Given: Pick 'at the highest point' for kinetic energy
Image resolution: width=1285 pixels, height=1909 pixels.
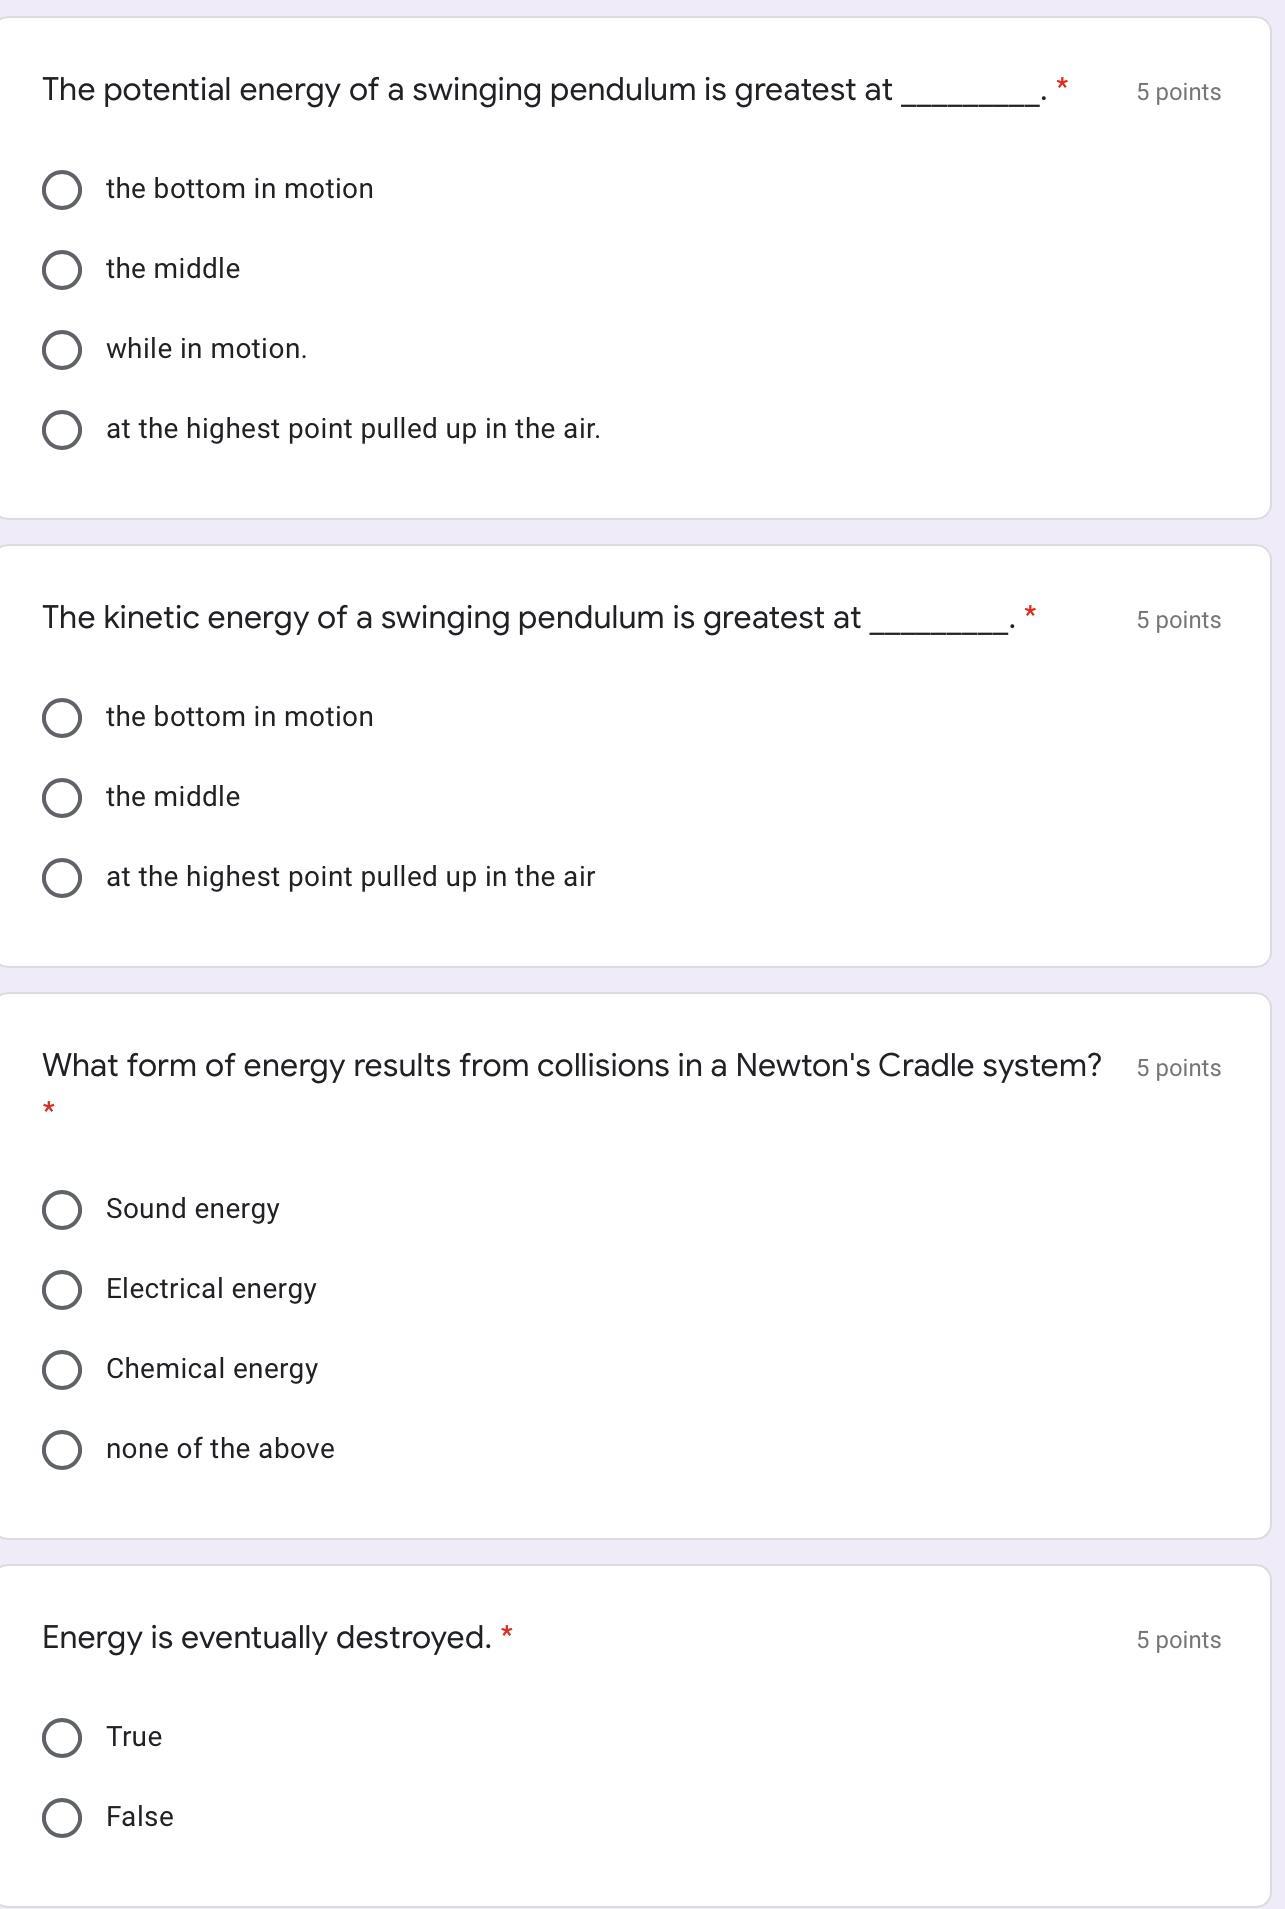Looking at the screenshot, I should click(x=62, y=878).
